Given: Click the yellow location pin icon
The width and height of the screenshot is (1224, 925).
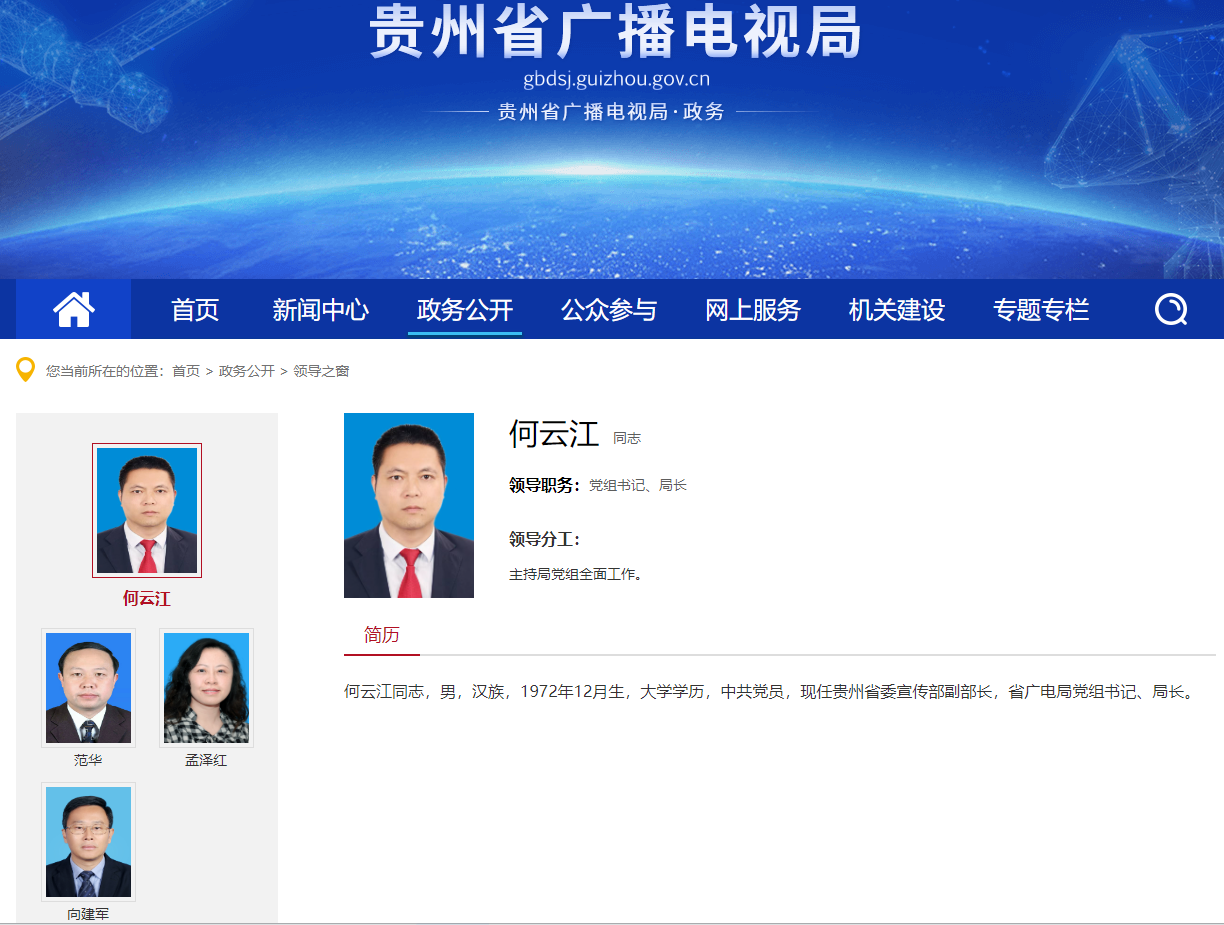Looking at the screenshot, I should click(26, 370).
